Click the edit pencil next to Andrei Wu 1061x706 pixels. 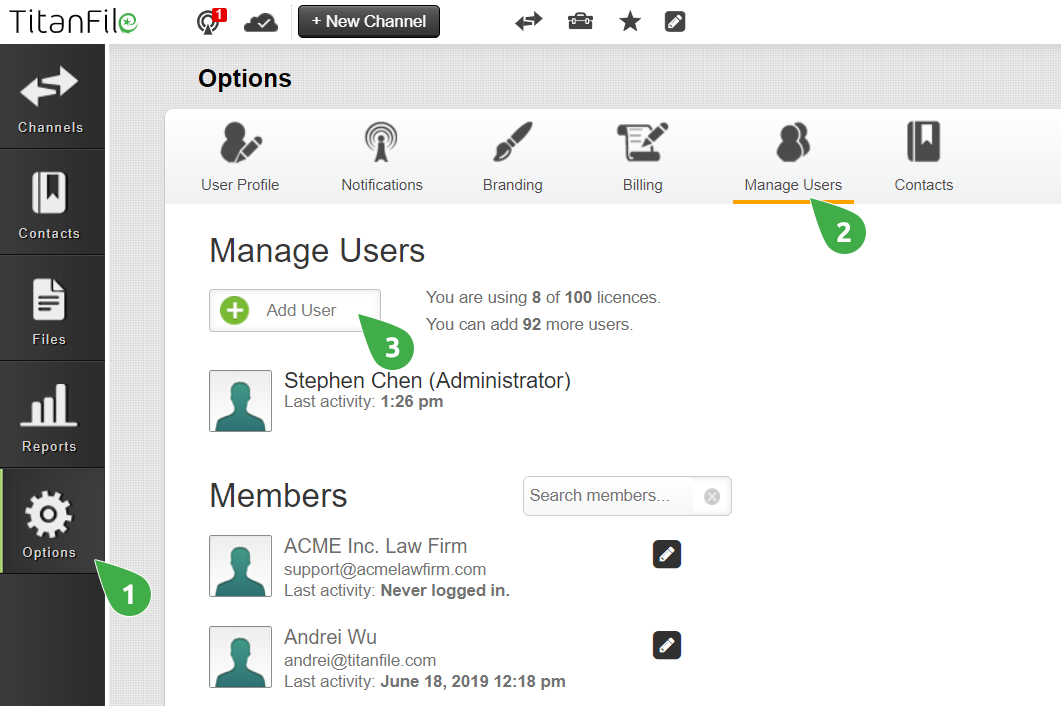tap(666, 645)
